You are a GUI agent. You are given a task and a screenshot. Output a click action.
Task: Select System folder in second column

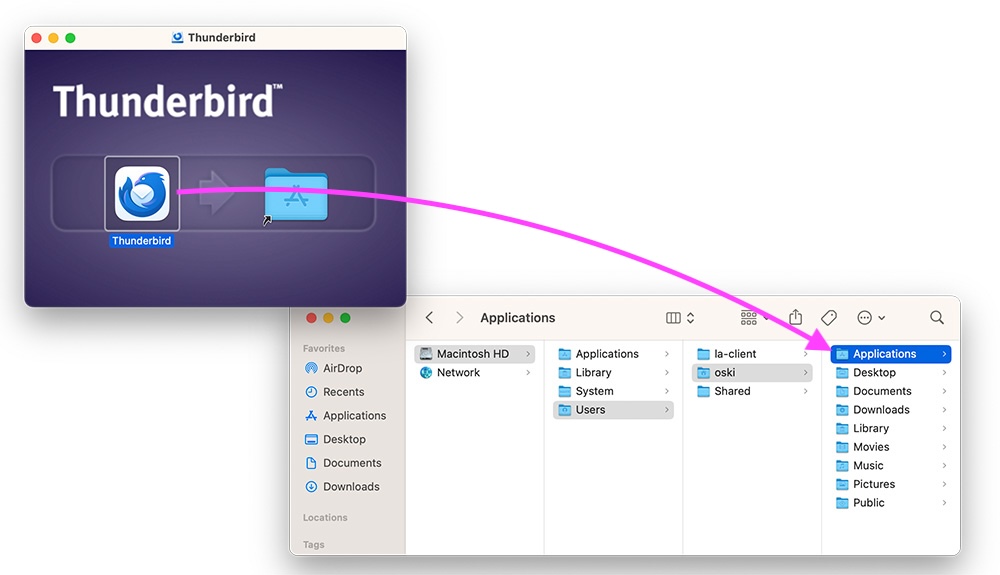tap(614, 391)
